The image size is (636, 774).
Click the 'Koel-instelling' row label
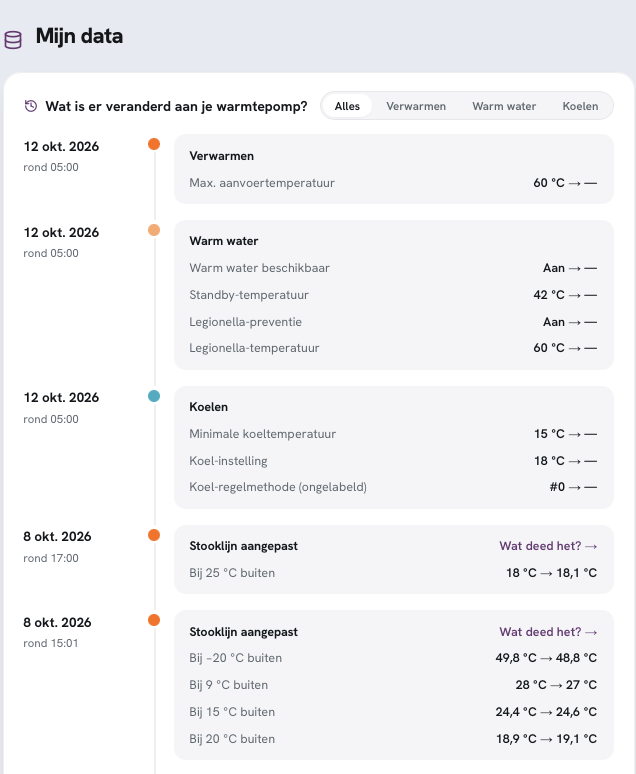pyautogui.click(x=228, y=461)
